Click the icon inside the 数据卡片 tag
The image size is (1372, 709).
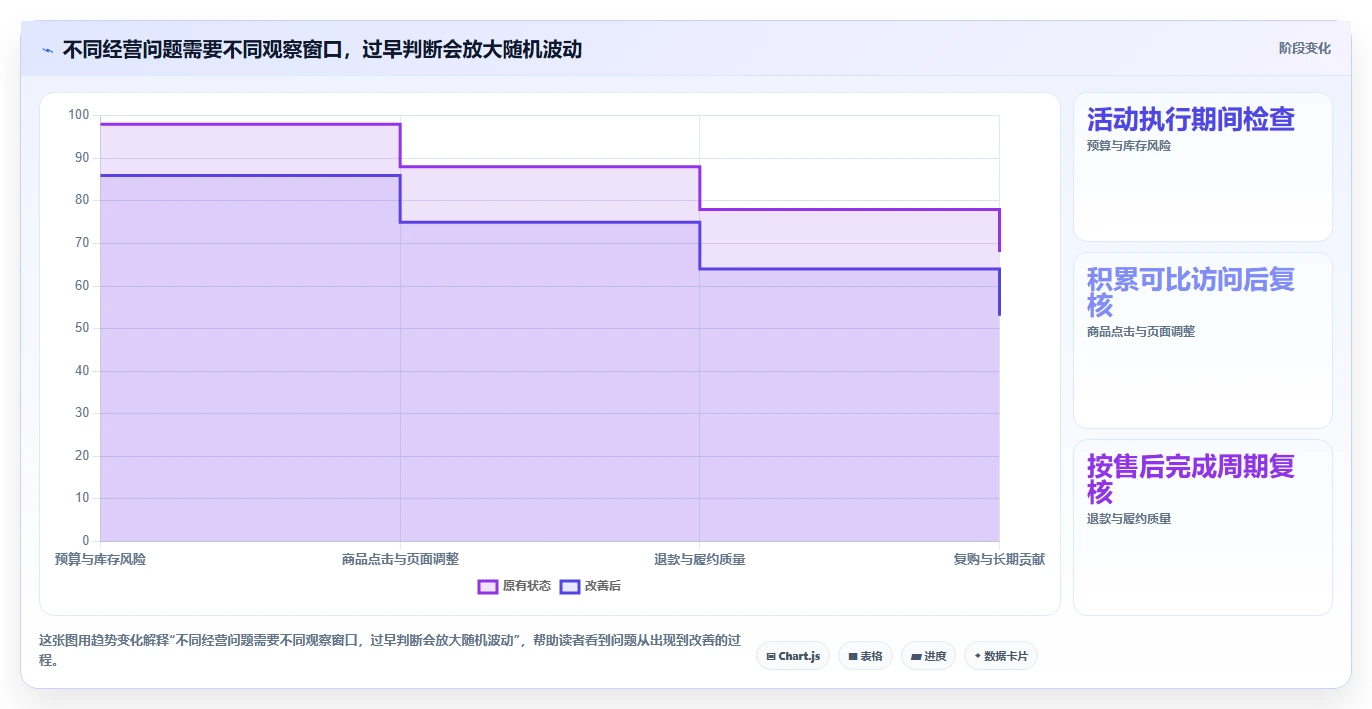click(978, 656)
